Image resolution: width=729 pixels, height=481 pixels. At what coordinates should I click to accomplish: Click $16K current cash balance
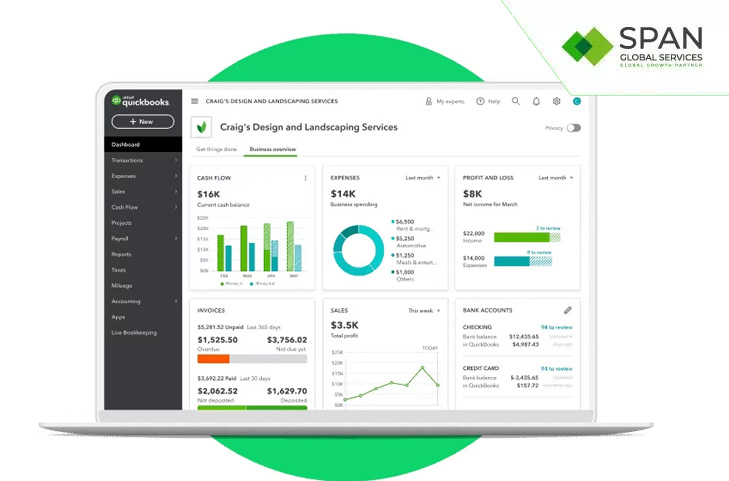[209, 194]
